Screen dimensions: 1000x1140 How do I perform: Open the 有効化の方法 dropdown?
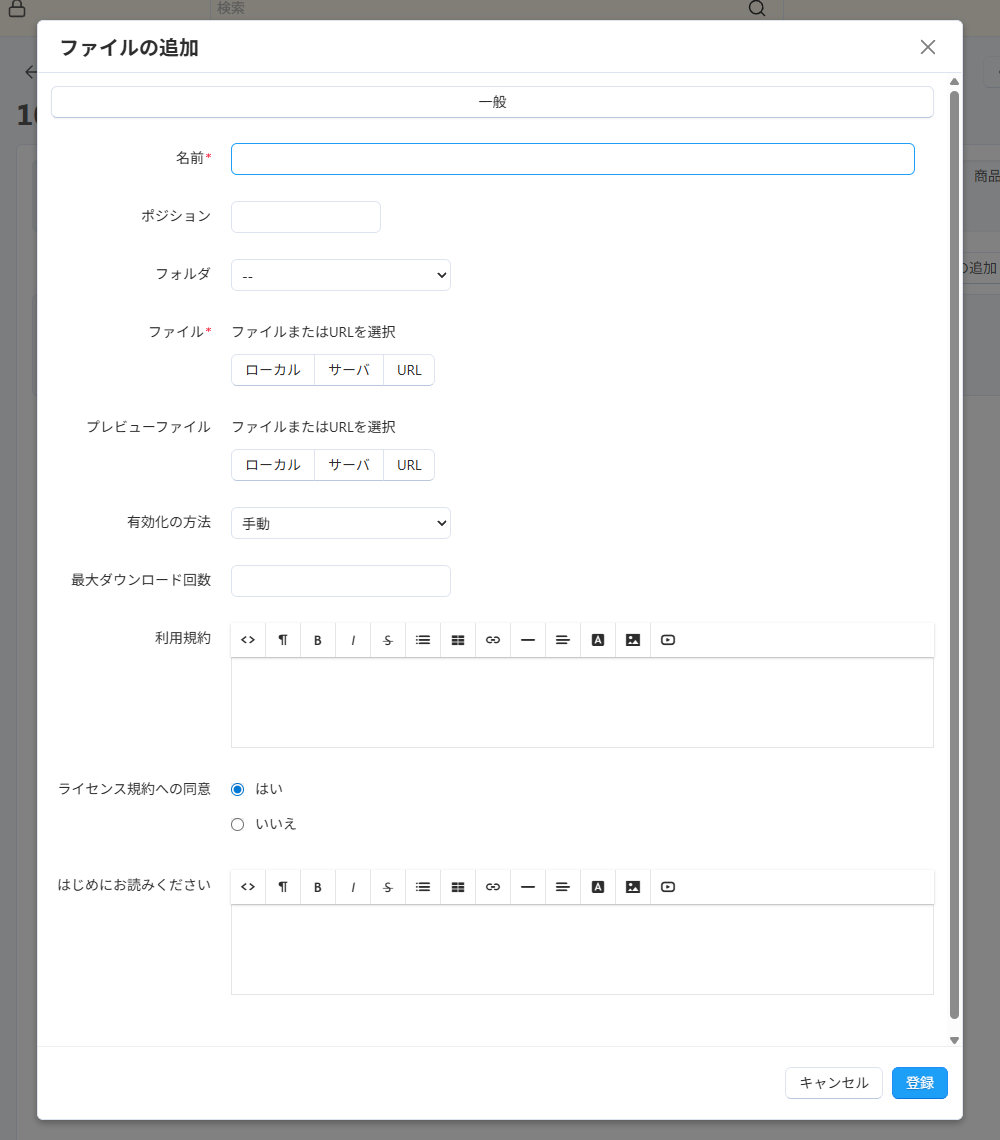click(x=340, y=522)
